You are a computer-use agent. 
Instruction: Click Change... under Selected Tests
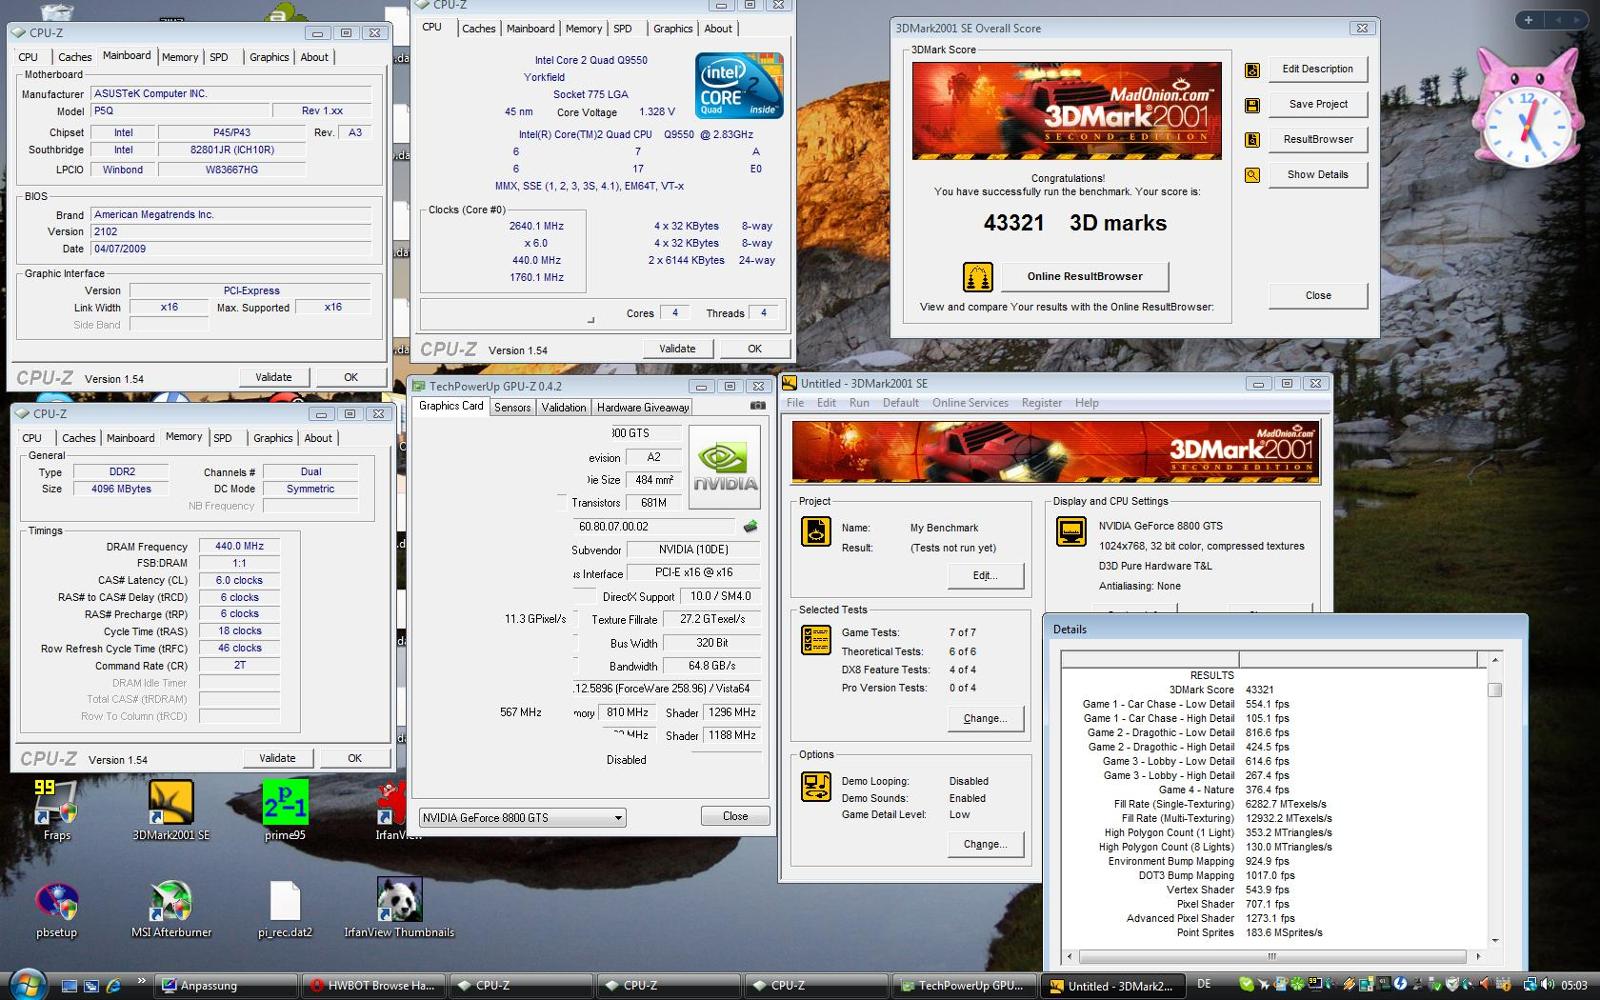point(984,718)
